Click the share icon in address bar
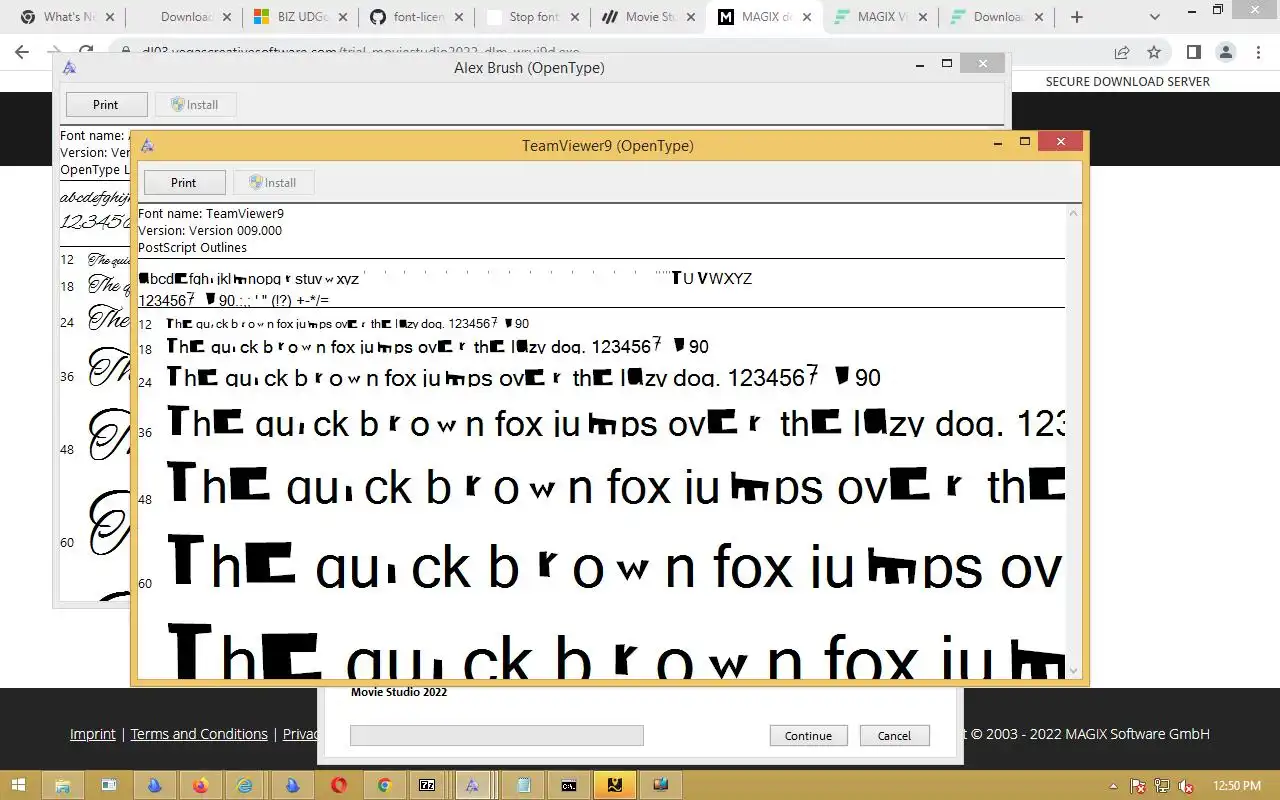The height and width of the screenshot is (800, 1280). click(1122, 52)
